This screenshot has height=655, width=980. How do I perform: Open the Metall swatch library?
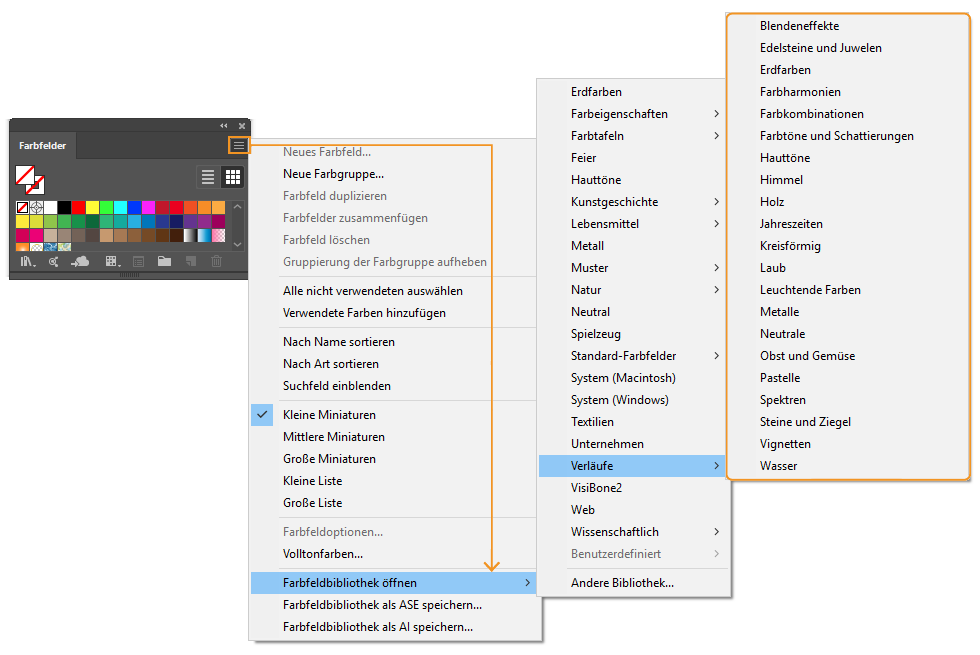(x=632, y=246)
